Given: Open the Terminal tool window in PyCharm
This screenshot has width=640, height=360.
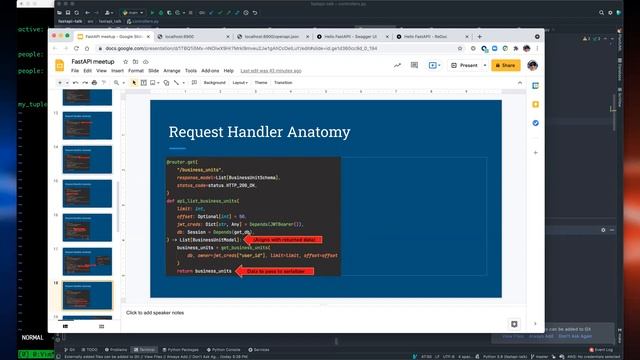Looking at the screenshot, I should pos(145,350).
